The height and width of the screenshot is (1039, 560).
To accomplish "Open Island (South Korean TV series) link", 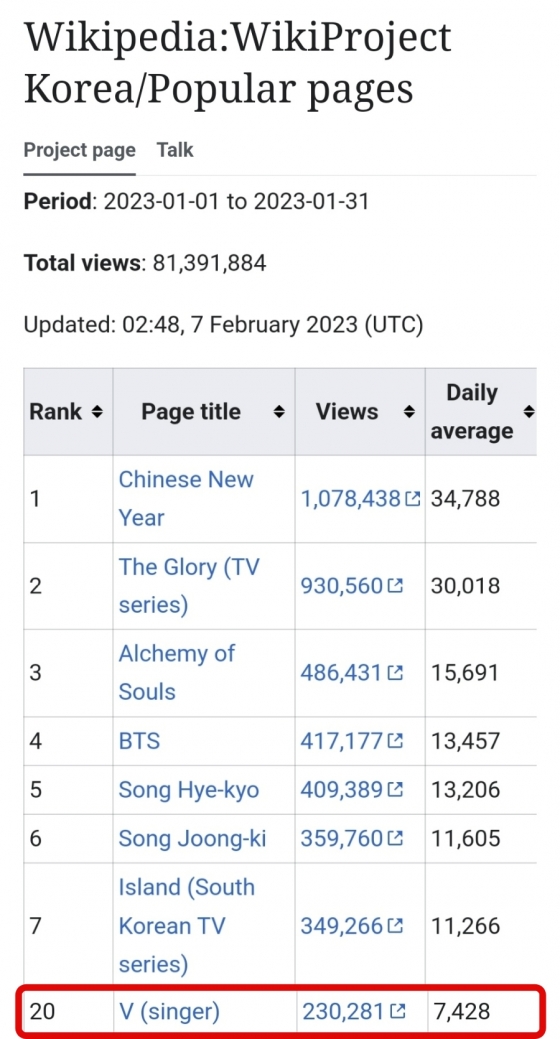I will (186, 926).
